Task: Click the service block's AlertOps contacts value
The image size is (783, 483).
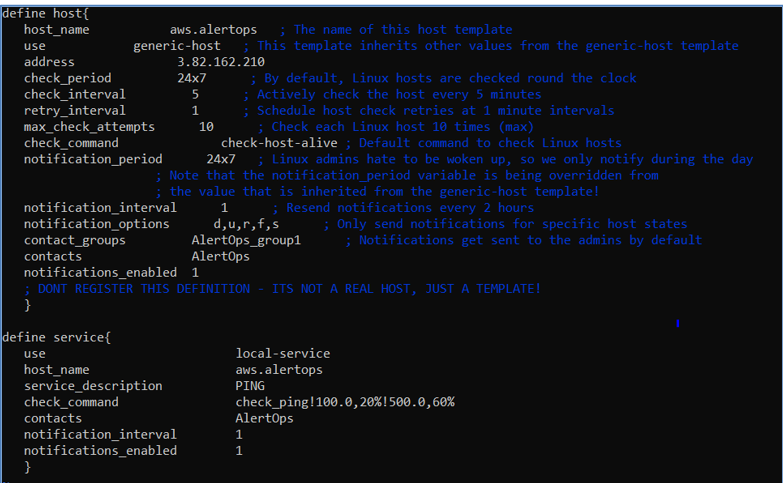Action: tap(264, 418)
